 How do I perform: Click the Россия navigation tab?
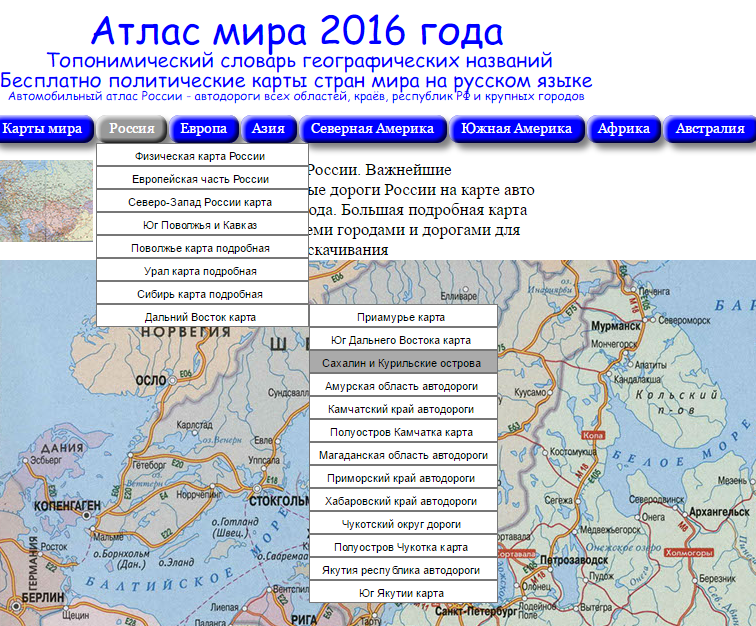coord(132,129)
